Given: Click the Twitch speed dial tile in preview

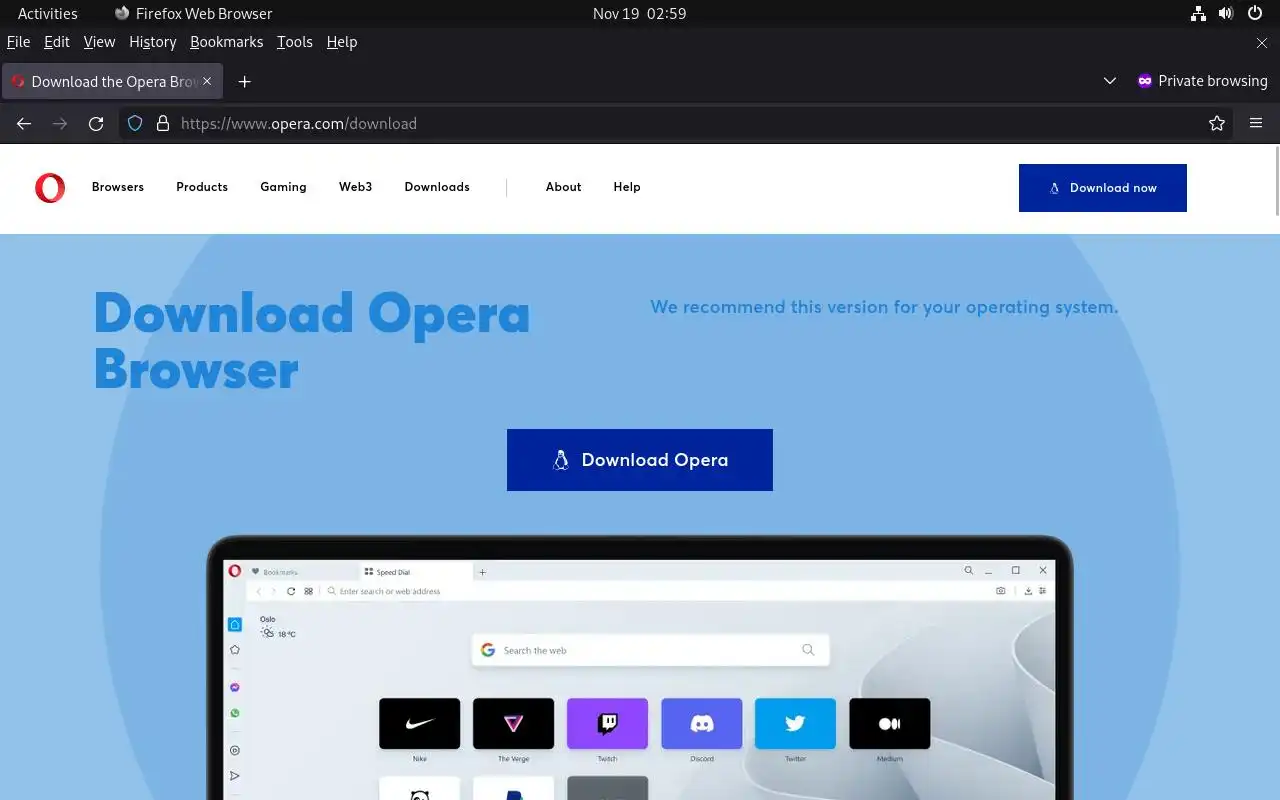Looking at the screenshot, I should point(608,723).
